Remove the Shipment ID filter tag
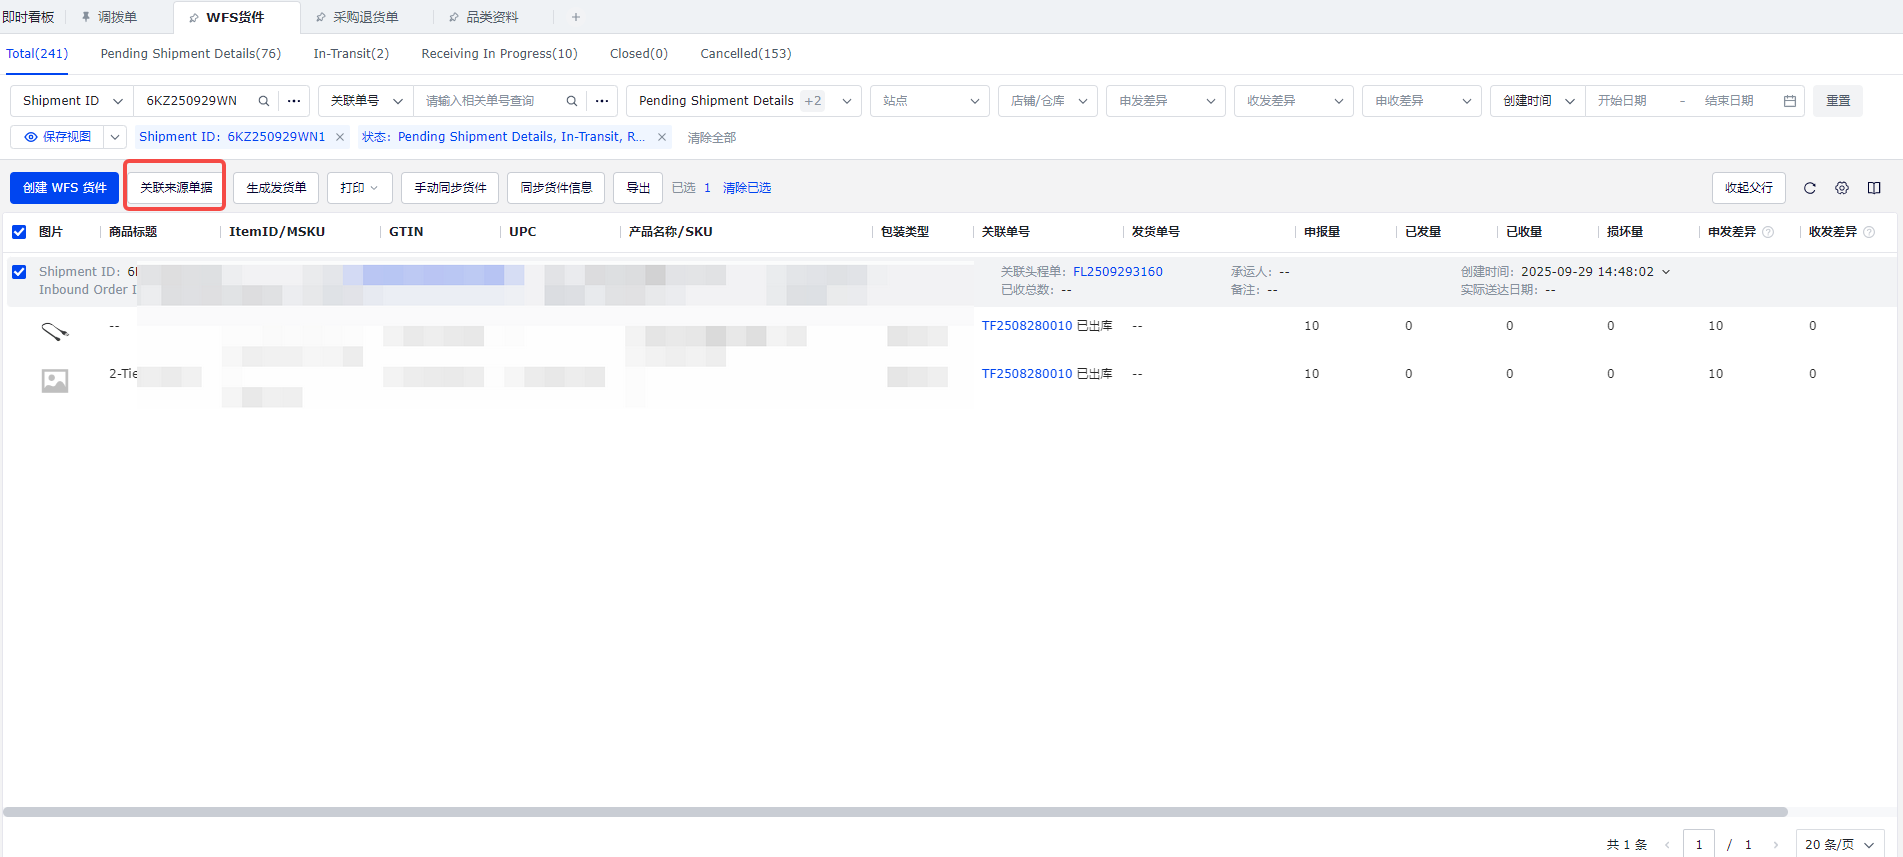 [340, 137]
